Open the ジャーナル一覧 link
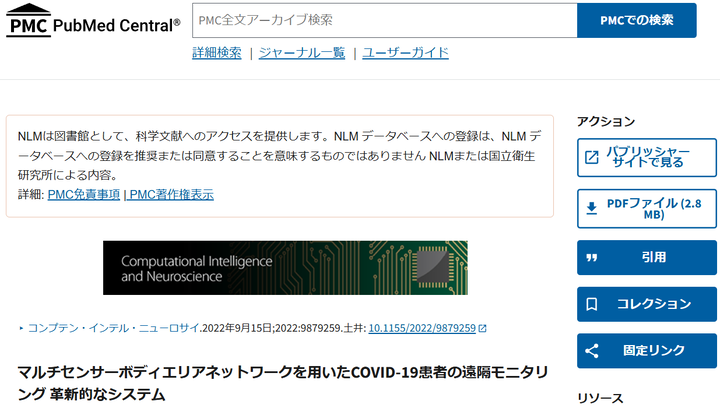This screenshot has height=415, width=720. point(302,53)
